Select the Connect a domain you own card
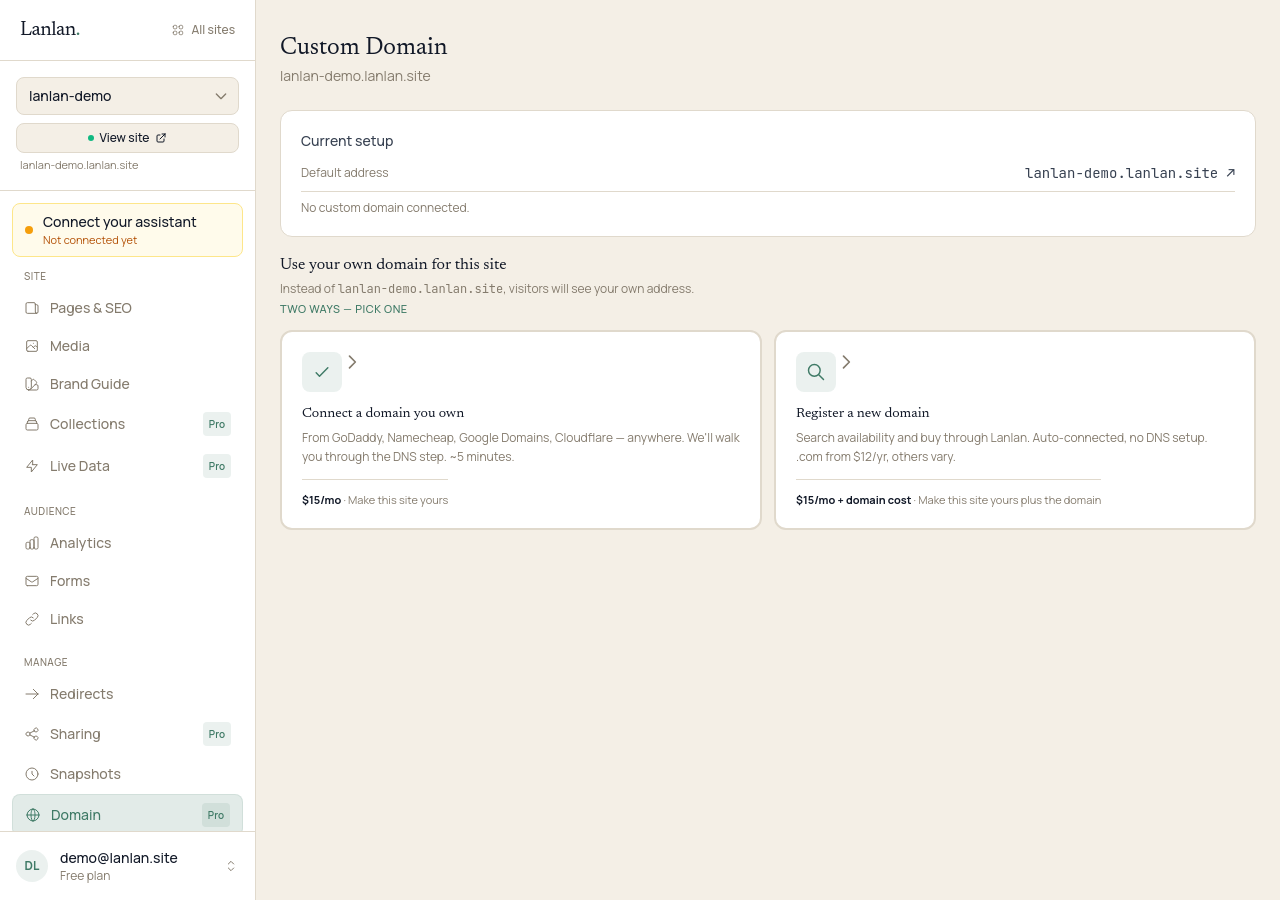The height and width of the screenshot is (900, 1280). [521, 430]
